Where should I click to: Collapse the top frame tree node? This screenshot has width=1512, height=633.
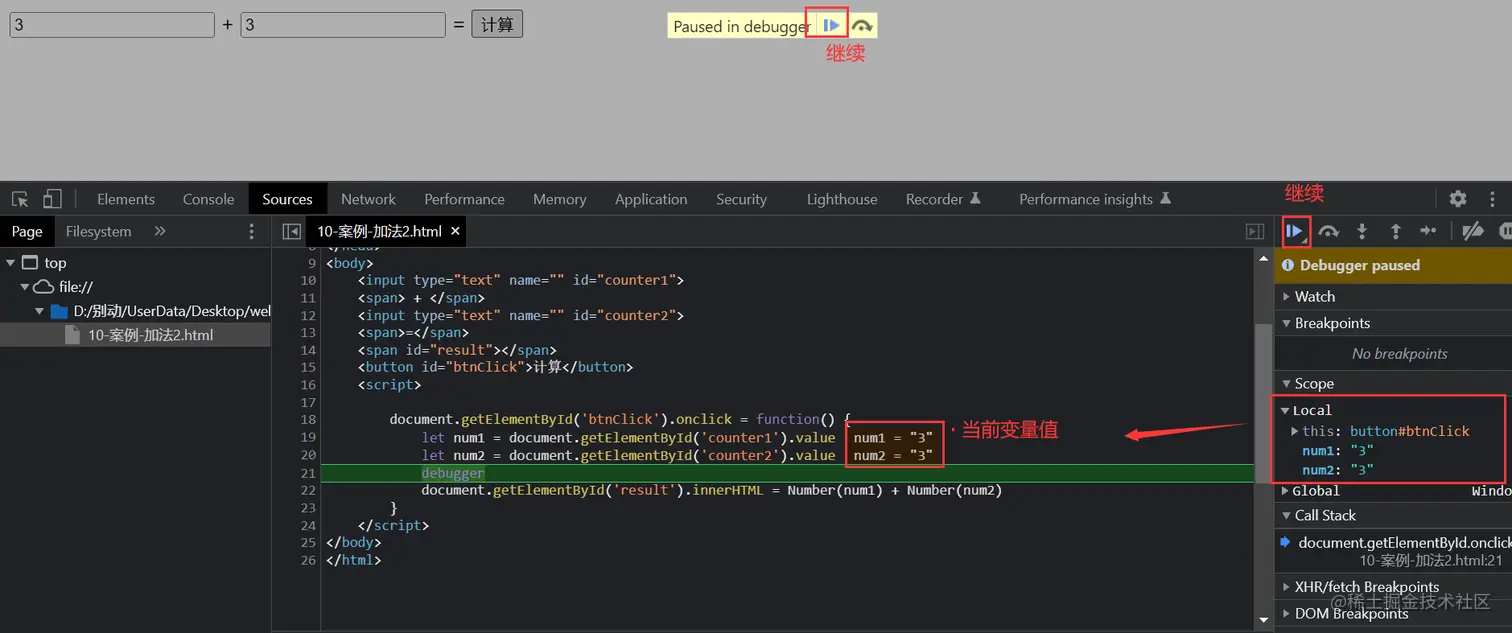(10, 263)
